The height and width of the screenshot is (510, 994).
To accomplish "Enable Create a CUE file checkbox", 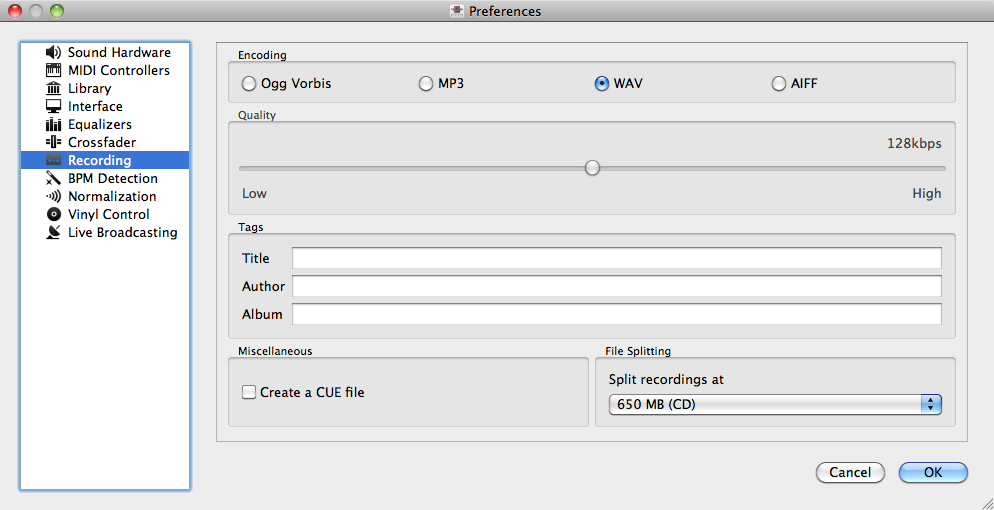I will pyautogui.click(x=249, y=393).
